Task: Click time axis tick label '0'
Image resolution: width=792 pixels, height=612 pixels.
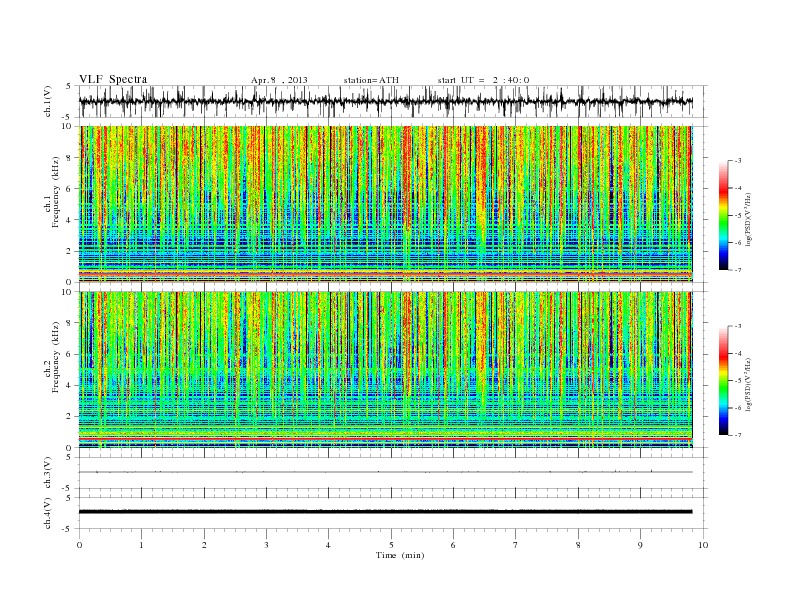Action: 79,545
